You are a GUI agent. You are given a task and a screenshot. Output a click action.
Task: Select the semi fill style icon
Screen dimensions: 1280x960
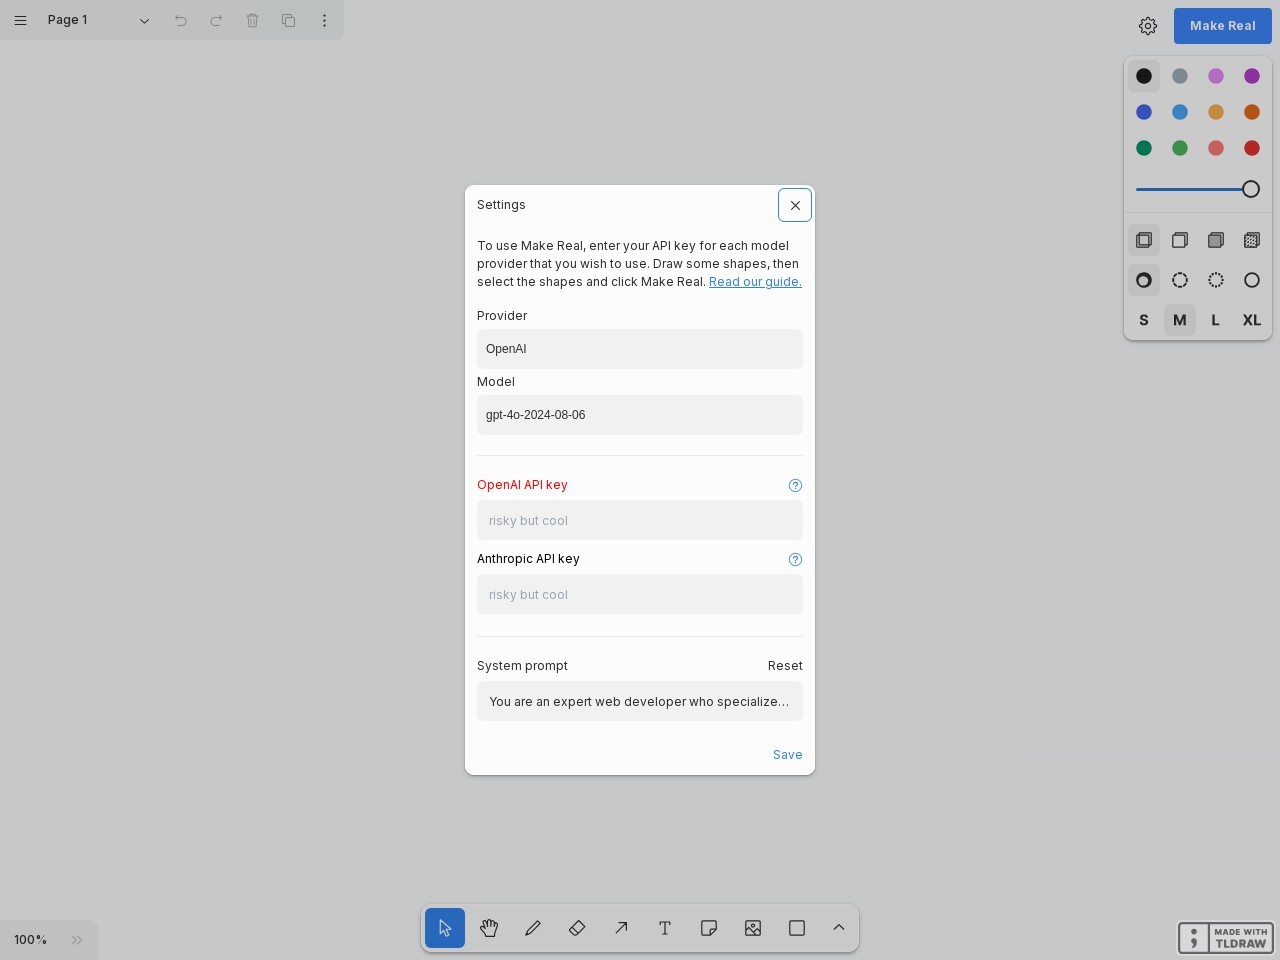tap(1180, 240)
